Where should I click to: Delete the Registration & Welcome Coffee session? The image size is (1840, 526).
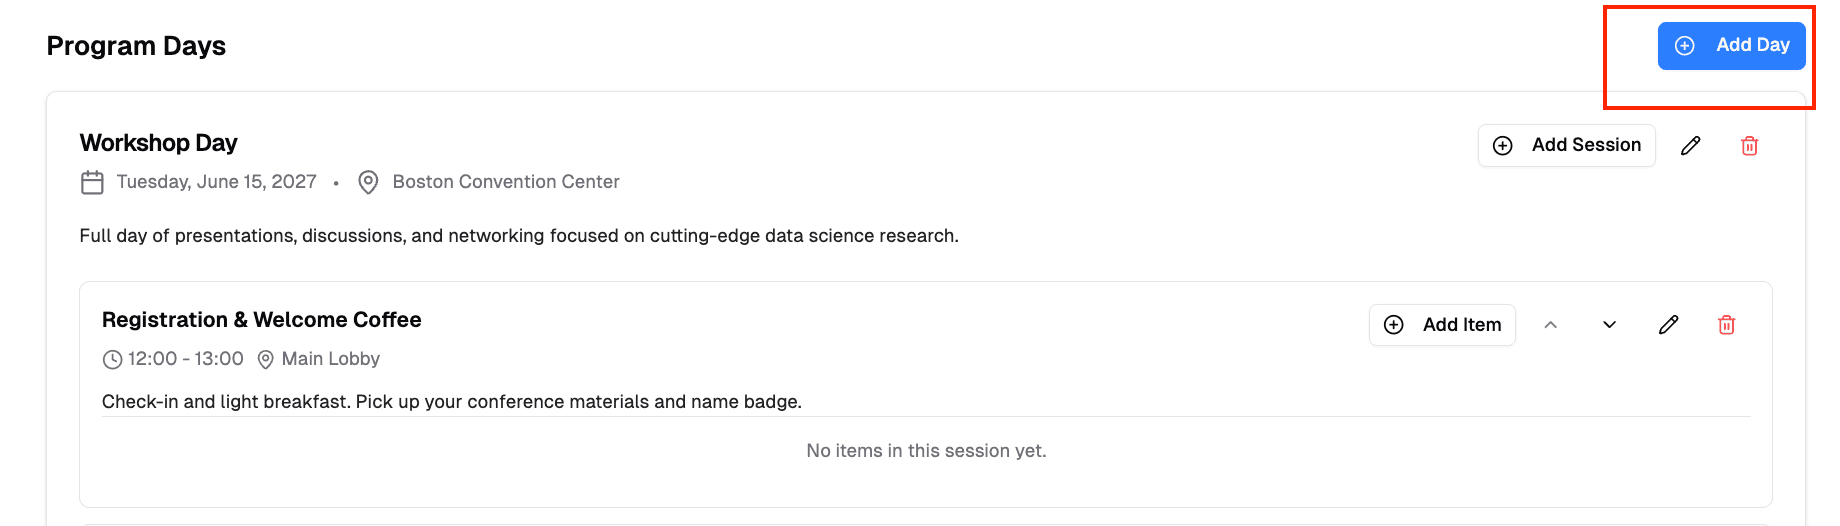[1726, 325]
